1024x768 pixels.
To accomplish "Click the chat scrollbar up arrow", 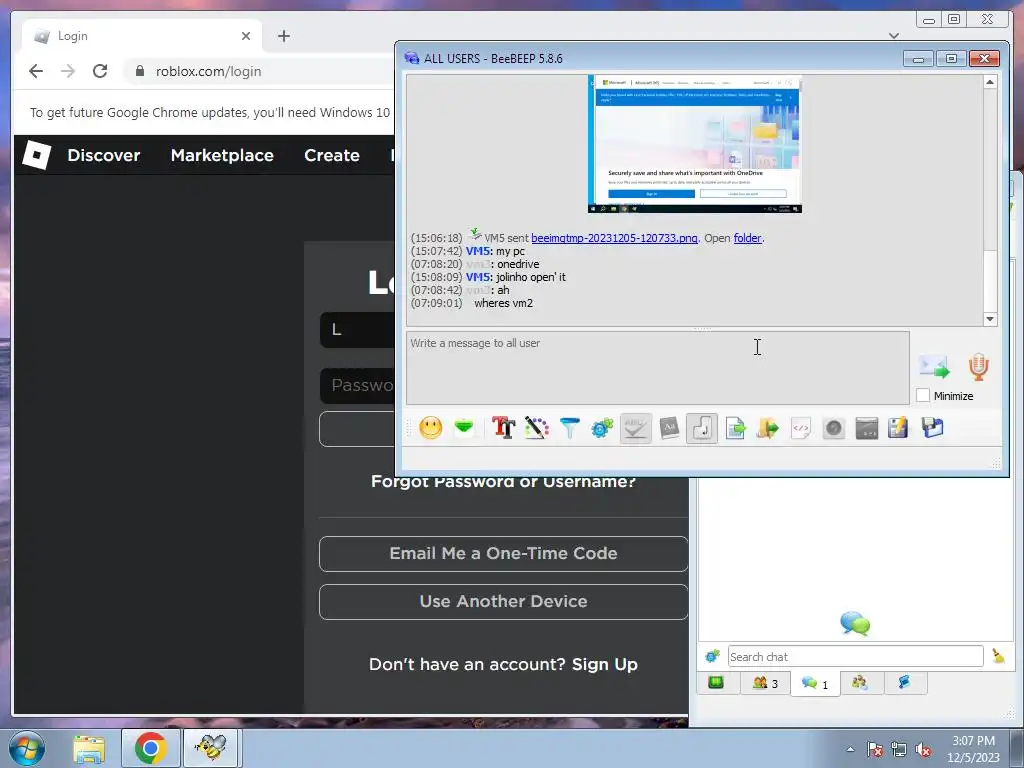I will pos(990,82).
